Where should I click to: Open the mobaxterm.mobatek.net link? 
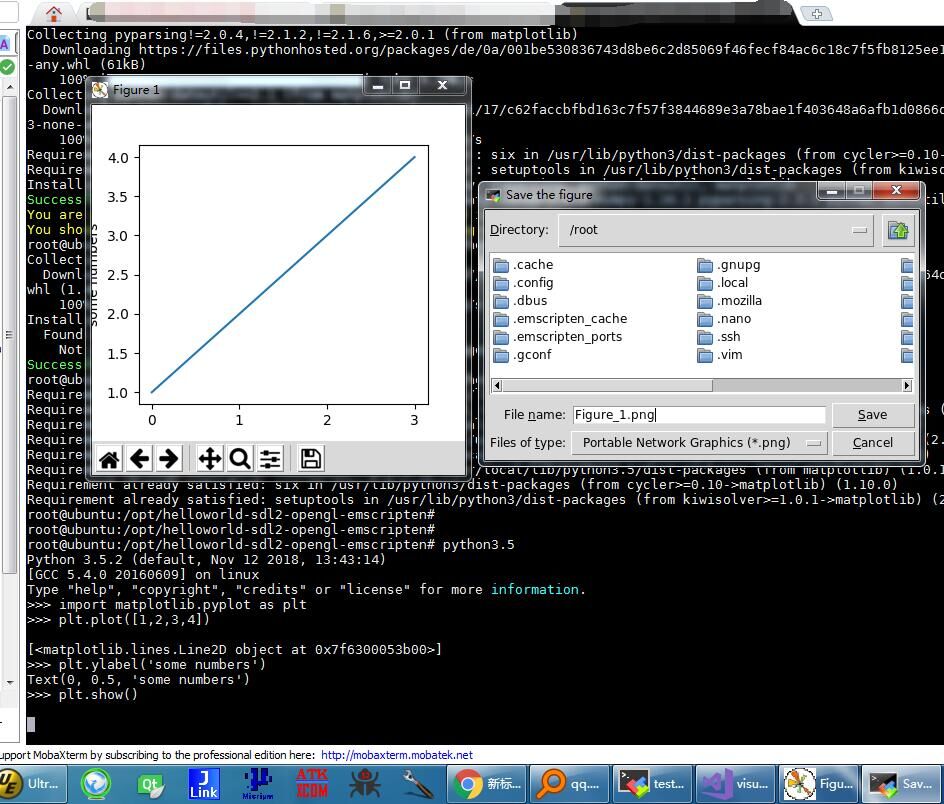[397, 755]
